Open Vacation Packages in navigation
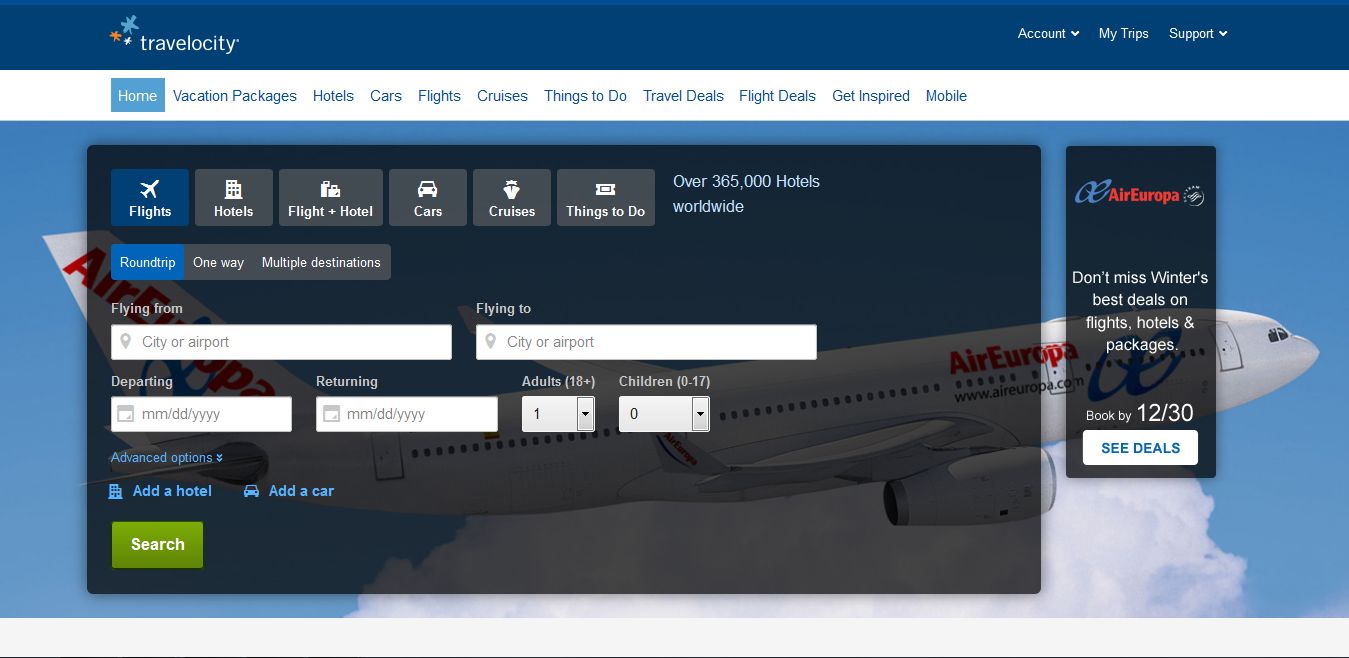1349x658 pixels. [235, 96]
